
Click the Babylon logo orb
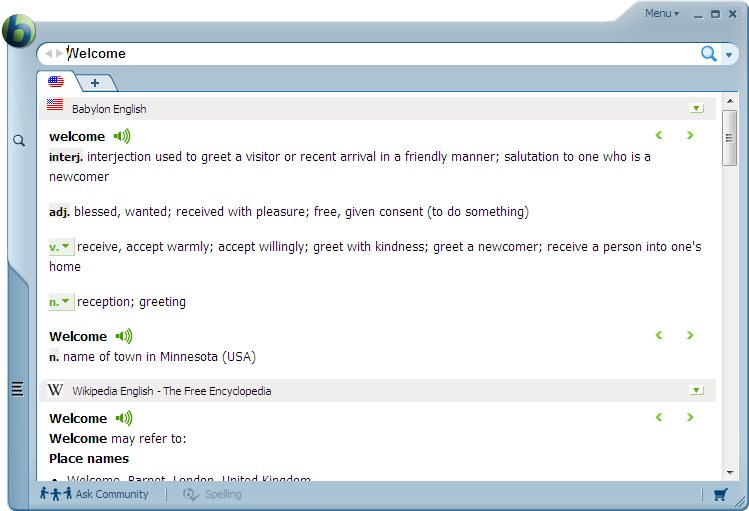[x=19, y=31]
